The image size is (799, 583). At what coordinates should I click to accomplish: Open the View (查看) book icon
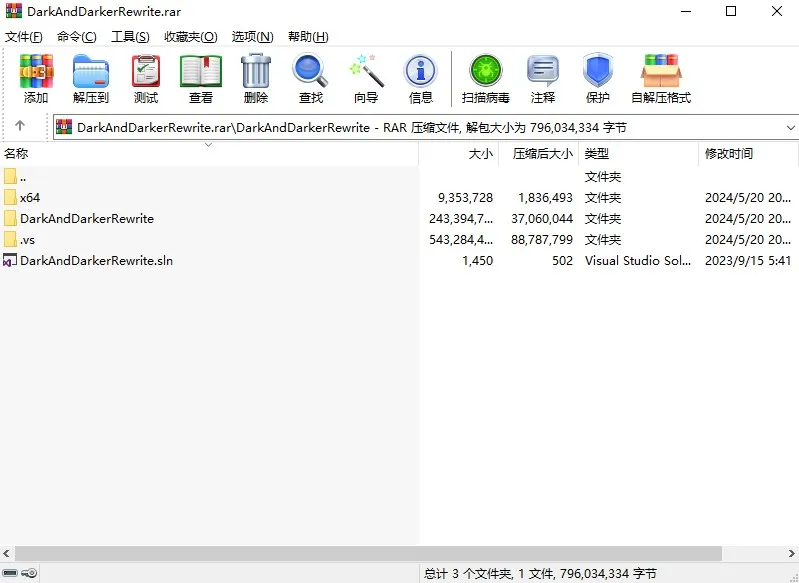point(201,71)
